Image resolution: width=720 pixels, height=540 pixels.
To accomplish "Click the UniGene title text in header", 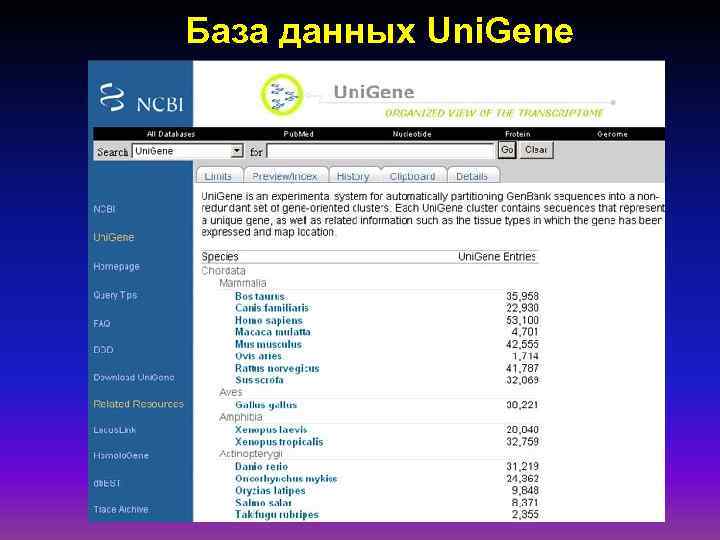I will [x=374, y=92].
